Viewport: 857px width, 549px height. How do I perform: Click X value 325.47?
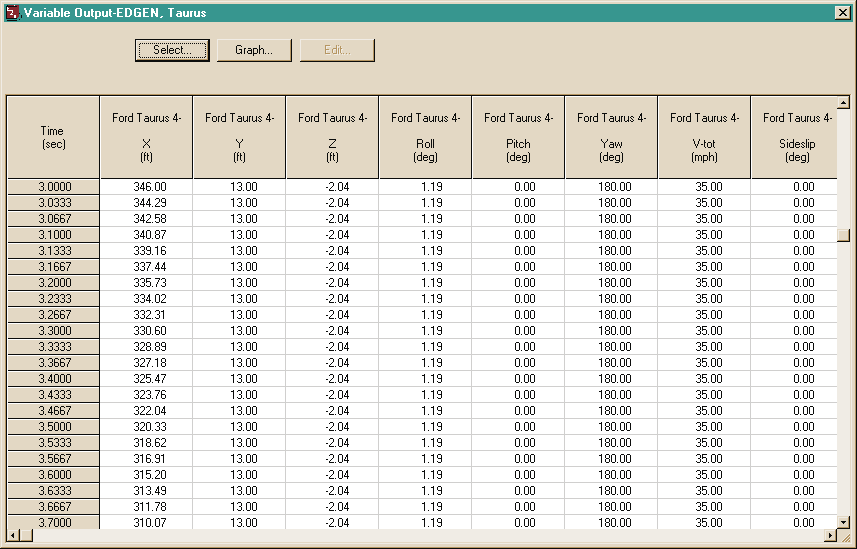[x=146, y=378]
